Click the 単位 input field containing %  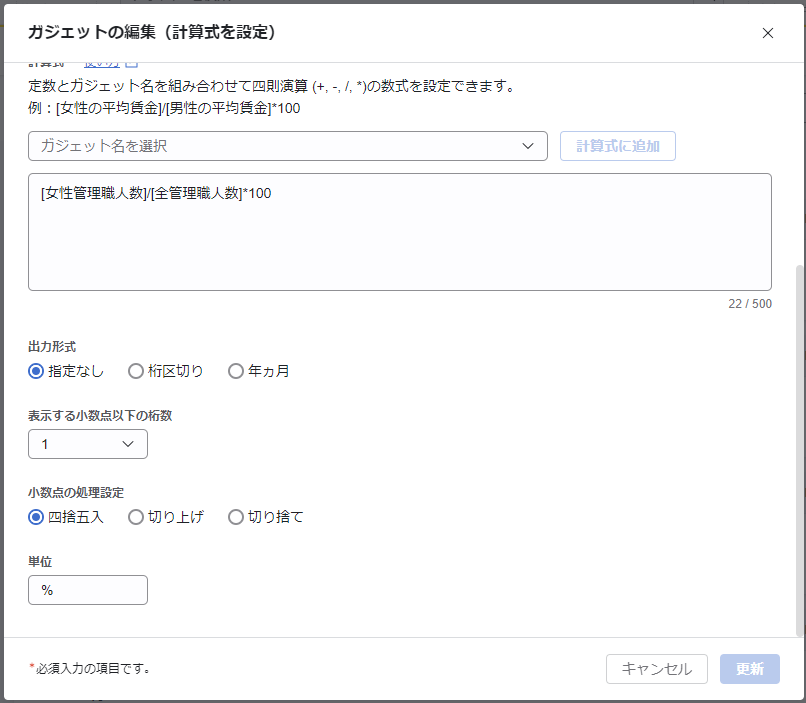[87, 590]
